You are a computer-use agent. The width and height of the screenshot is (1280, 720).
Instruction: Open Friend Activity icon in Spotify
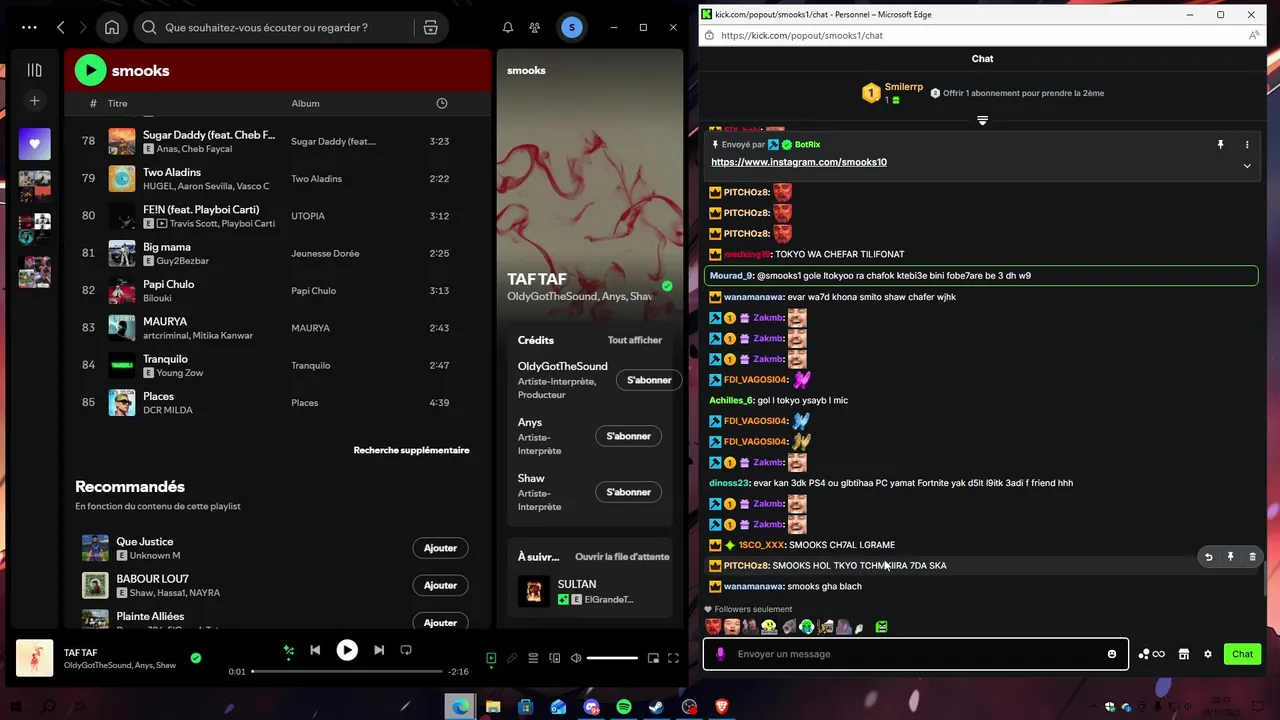coord(535,28)
